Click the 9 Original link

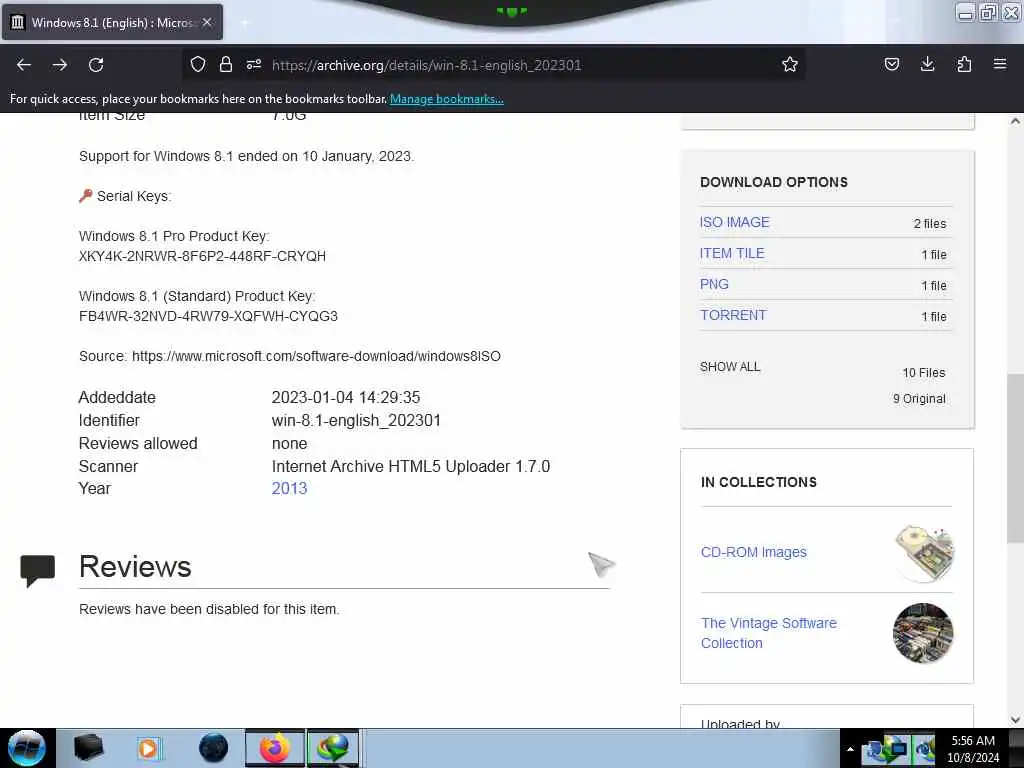click(920, 398)
